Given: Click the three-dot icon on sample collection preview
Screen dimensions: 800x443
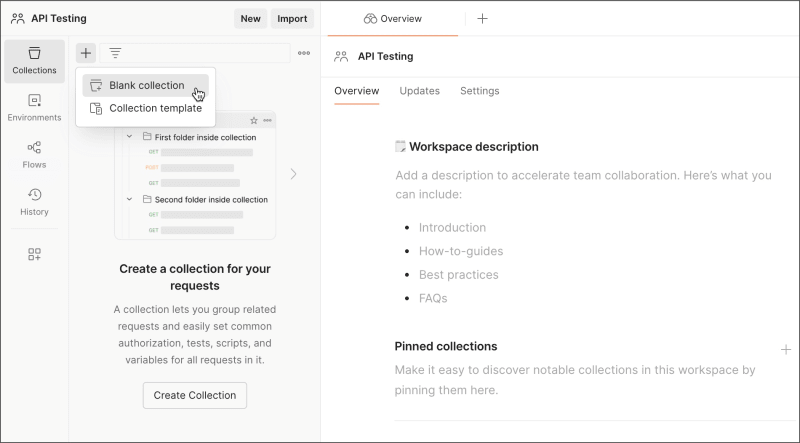Looking at the screenshot, I should [267, 120].
